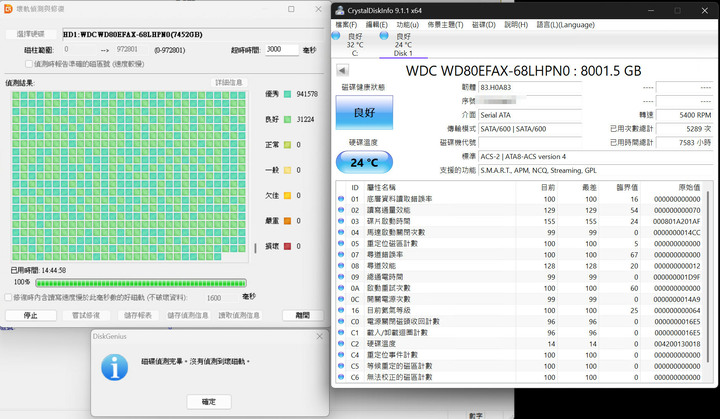
Task: Open the 磁碟(D) menu
Action: [x=484, y=24]
